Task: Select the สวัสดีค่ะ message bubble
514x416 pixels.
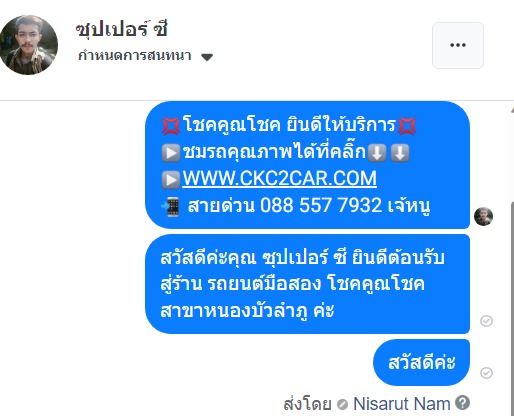Action: click(x=421, y=362)
